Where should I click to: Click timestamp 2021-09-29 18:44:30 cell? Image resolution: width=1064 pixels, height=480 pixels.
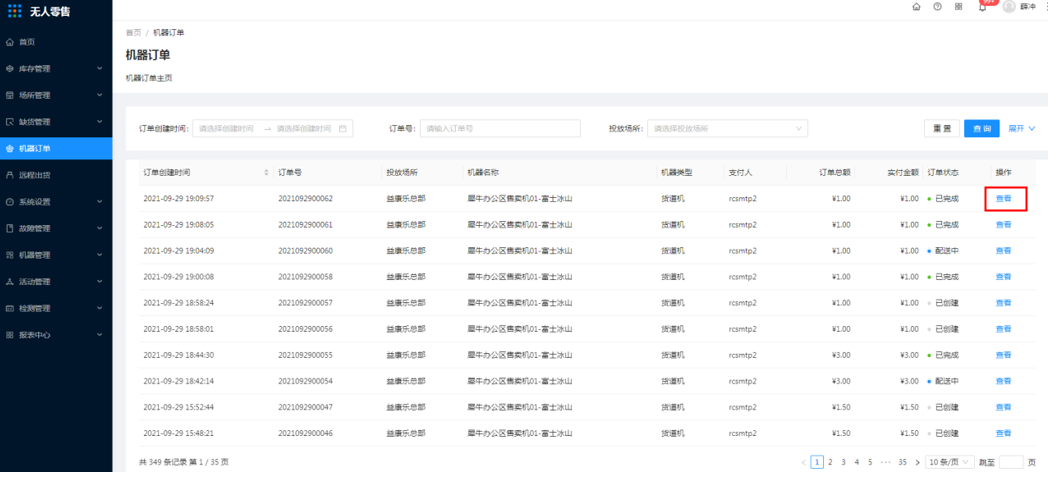[x=178, y=355]
